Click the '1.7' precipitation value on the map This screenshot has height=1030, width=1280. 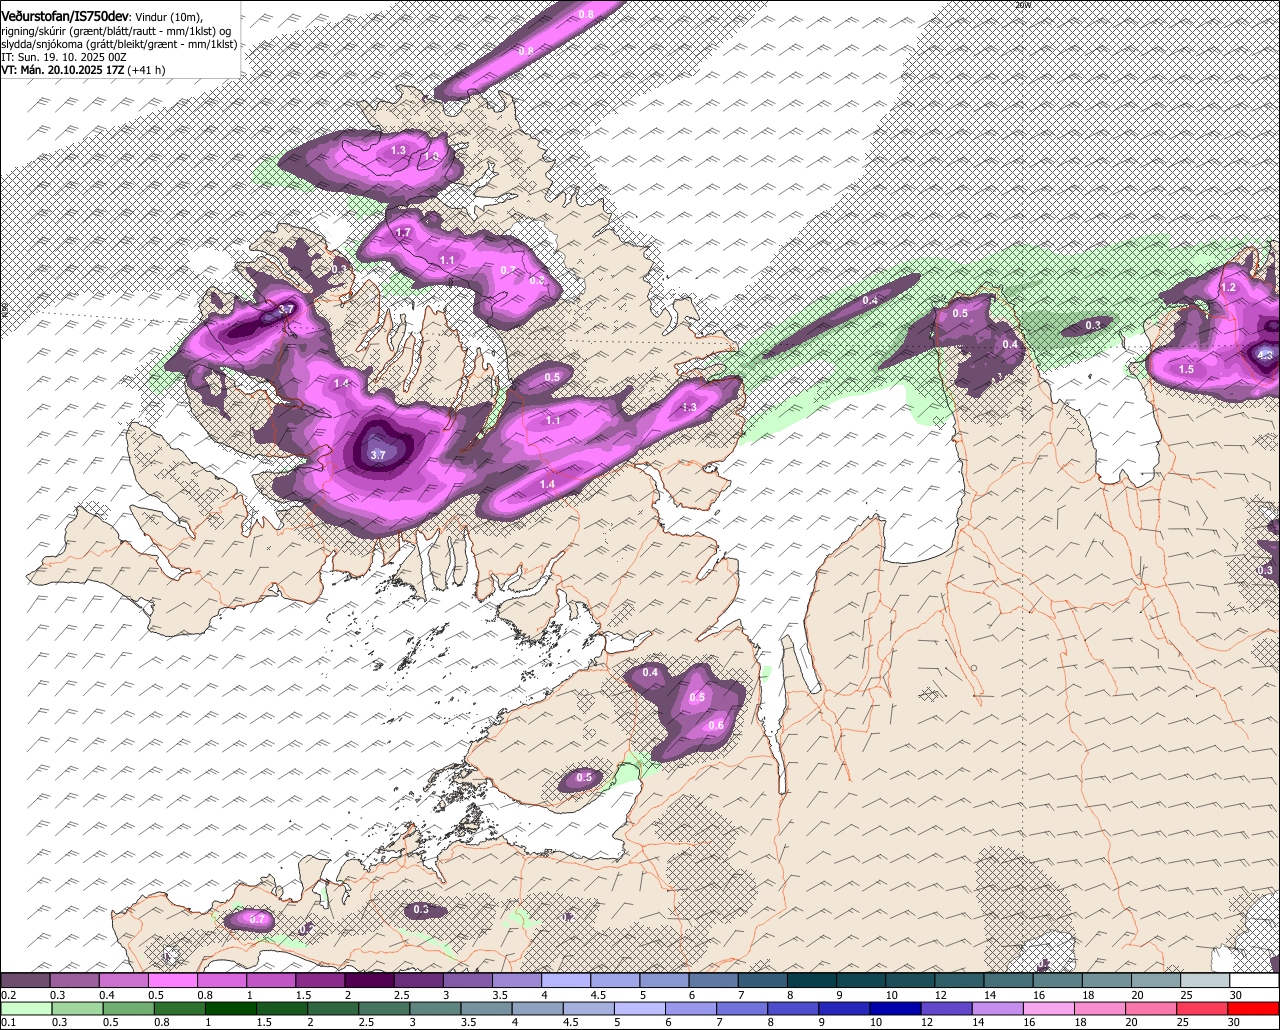pos(404,232)
